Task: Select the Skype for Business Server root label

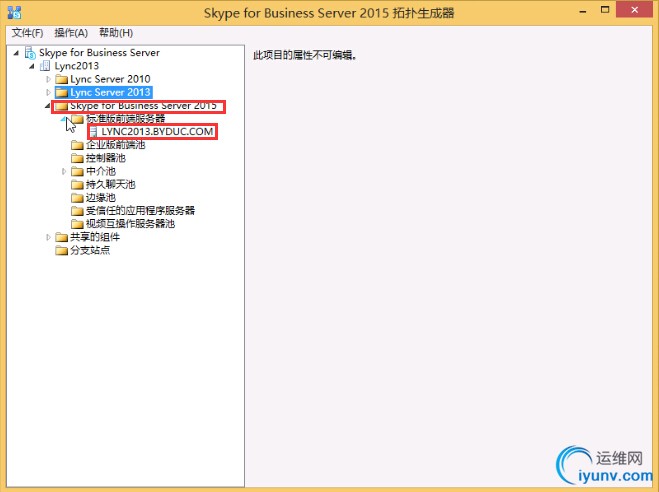Action: click(99, 53)
